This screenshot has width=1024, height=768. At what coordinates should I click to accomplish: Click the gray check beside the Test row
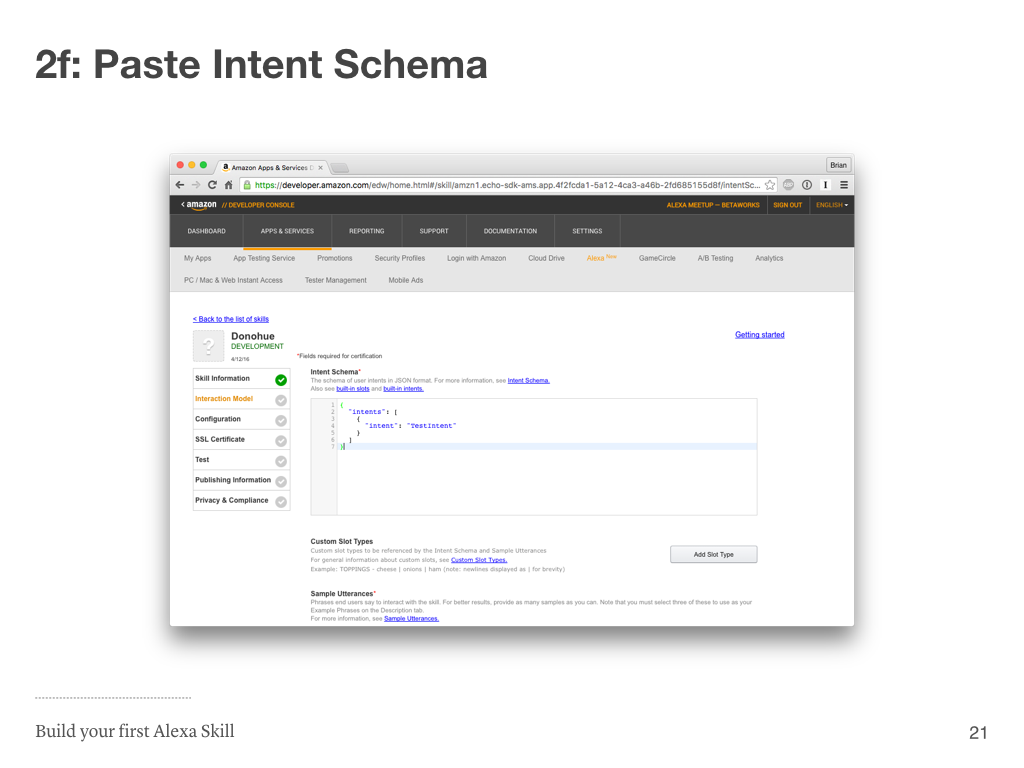click(281, 461)
